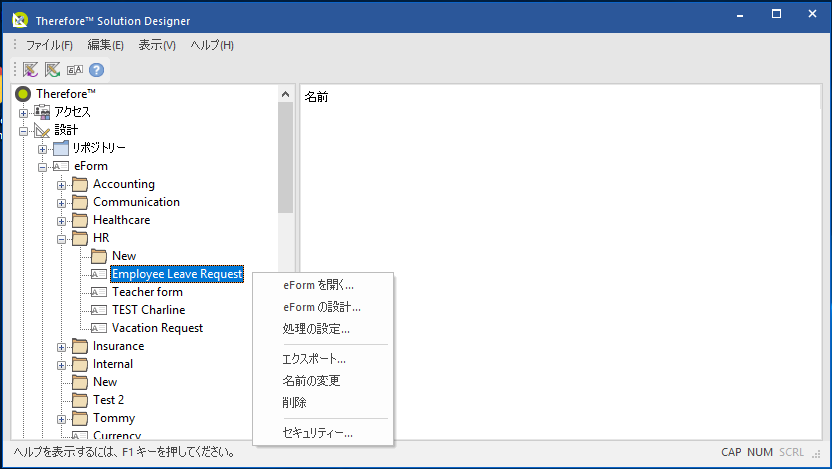
Task: Click the CAP indicator in status bar
Action: [x=731, y=452]
